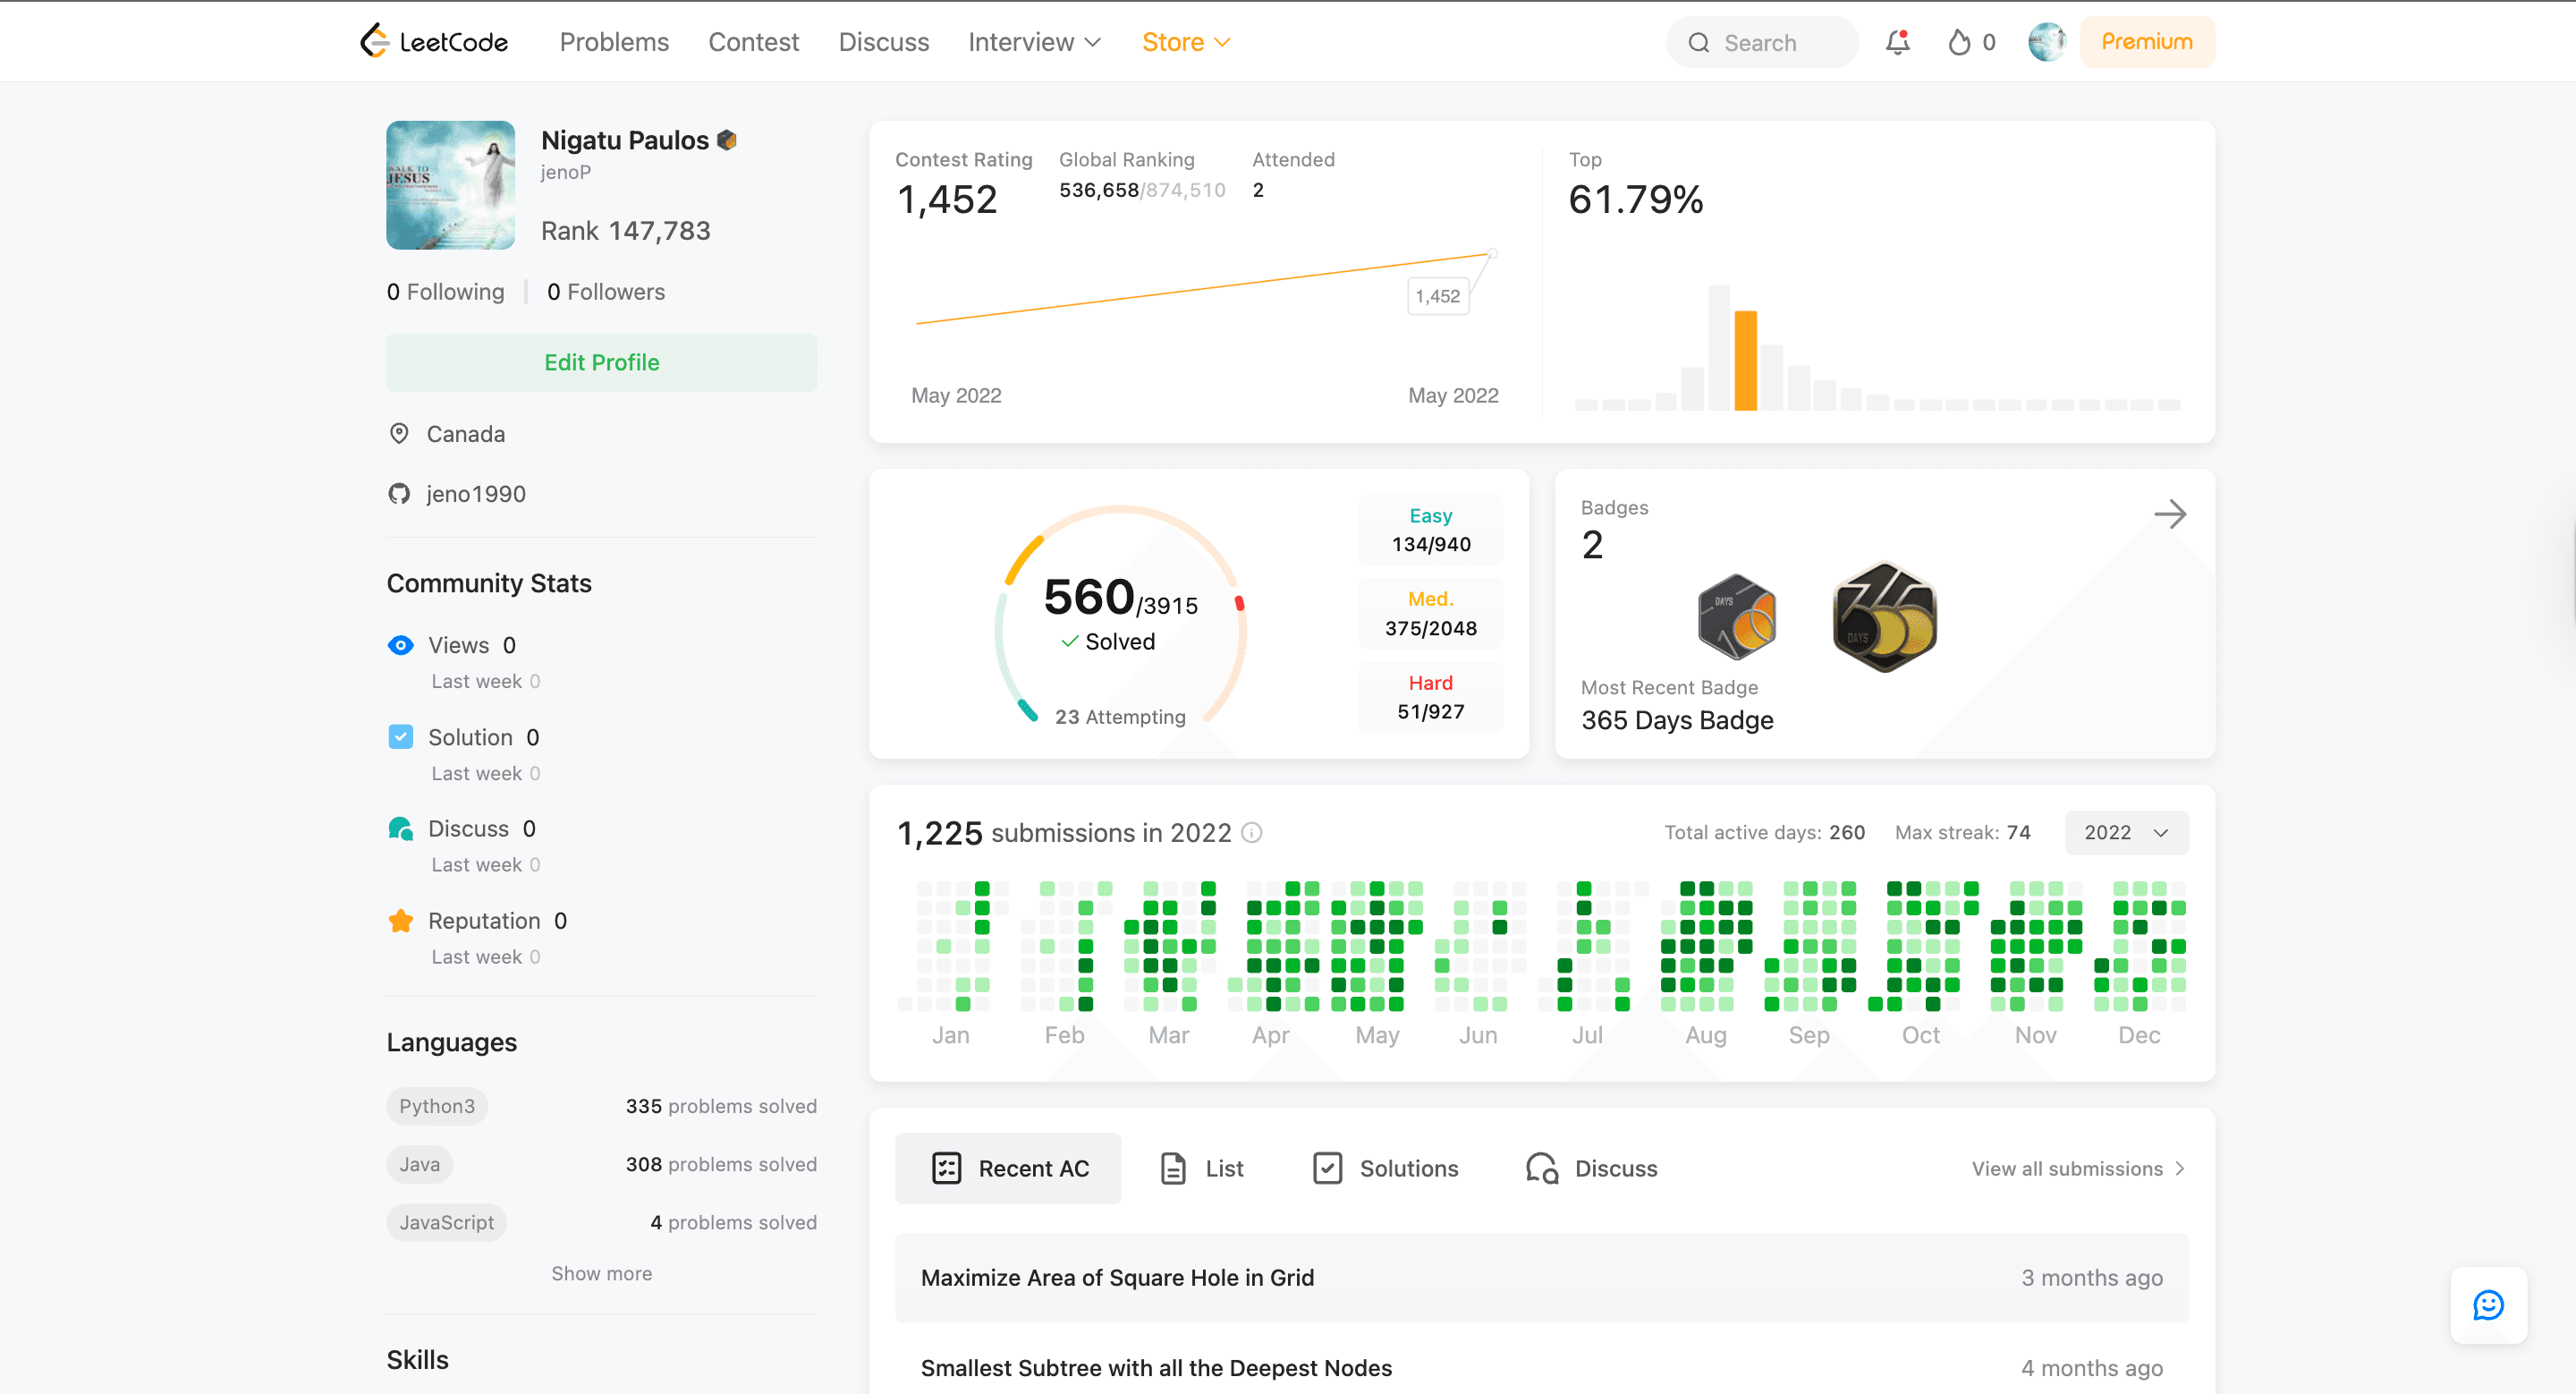The image size is (2576, 1394).
Task: Click the streak flame icon
Action: point(1959,42)
